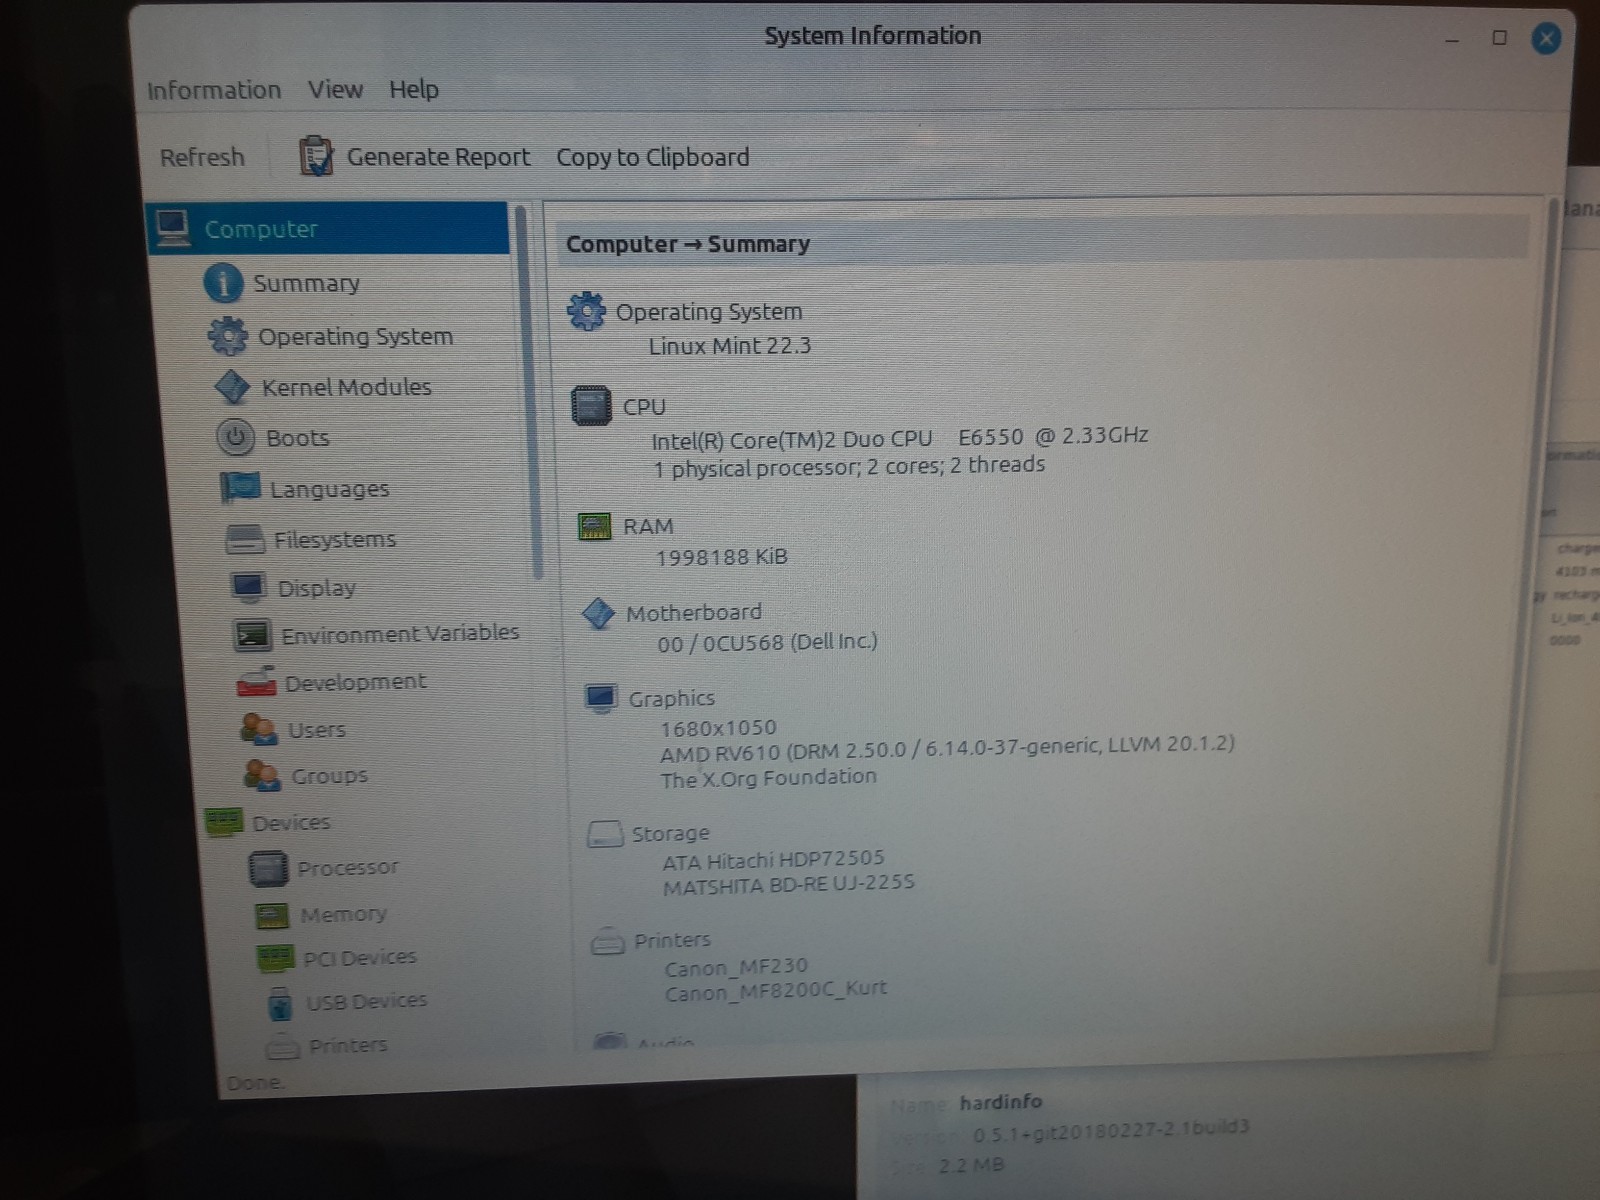The height and width of the screenshot is (1200, 1600).
Task: Click the Memory module icon in sidebar
Action: point(272,915)
